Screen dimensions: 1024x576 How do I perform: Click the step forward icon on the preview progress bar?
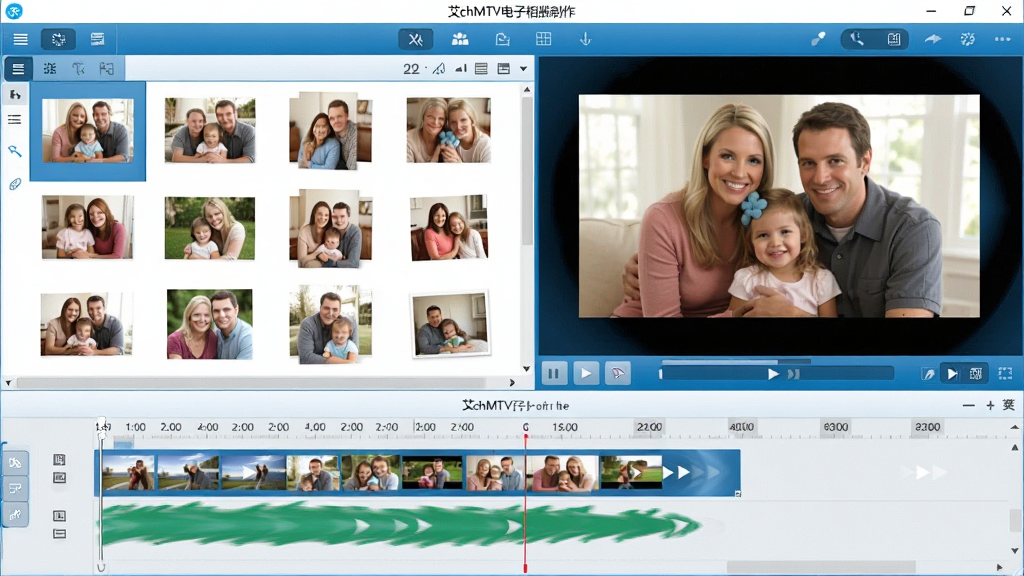[793, 374]
